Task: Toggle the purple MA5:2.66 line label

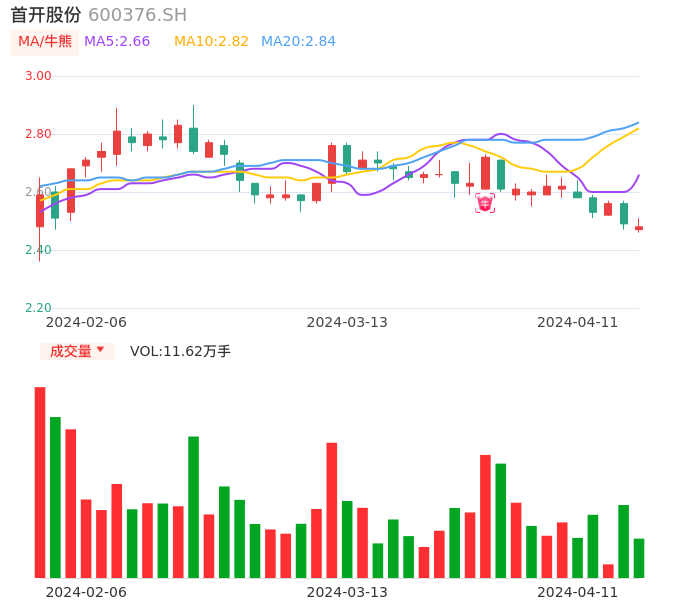Action: (117, 42)
